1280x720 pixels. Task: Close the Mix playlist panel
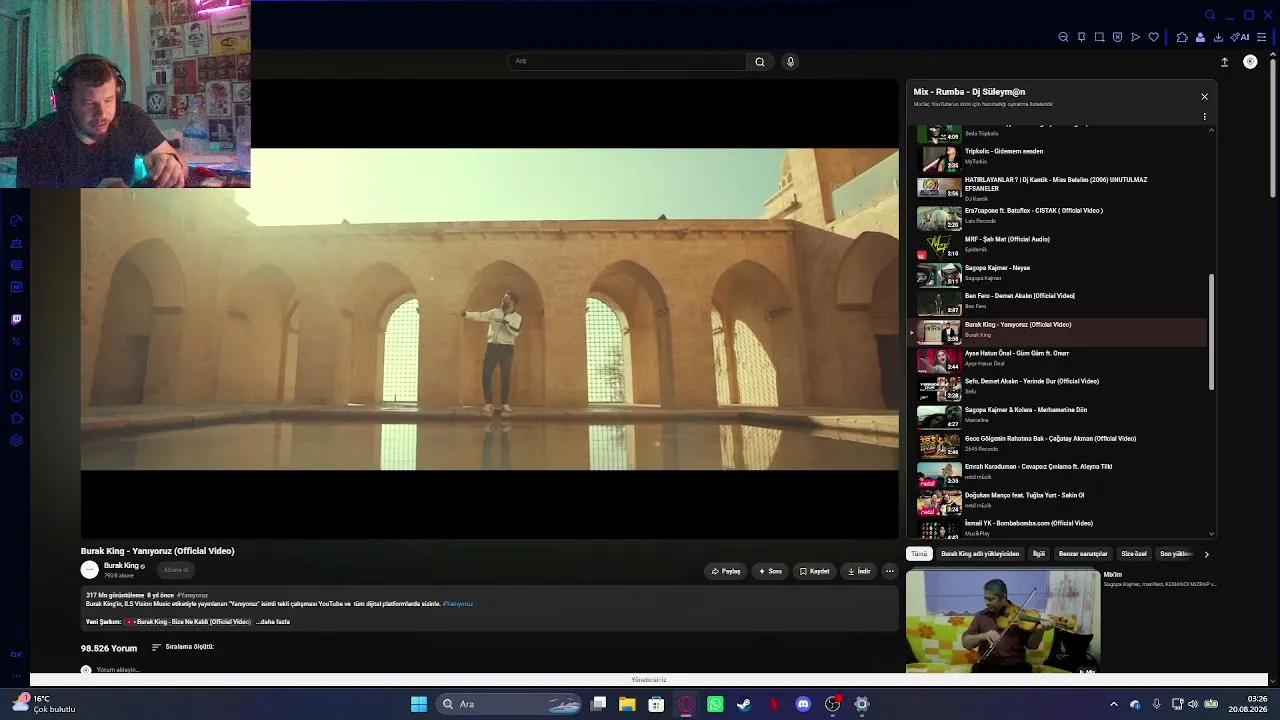1204,97
